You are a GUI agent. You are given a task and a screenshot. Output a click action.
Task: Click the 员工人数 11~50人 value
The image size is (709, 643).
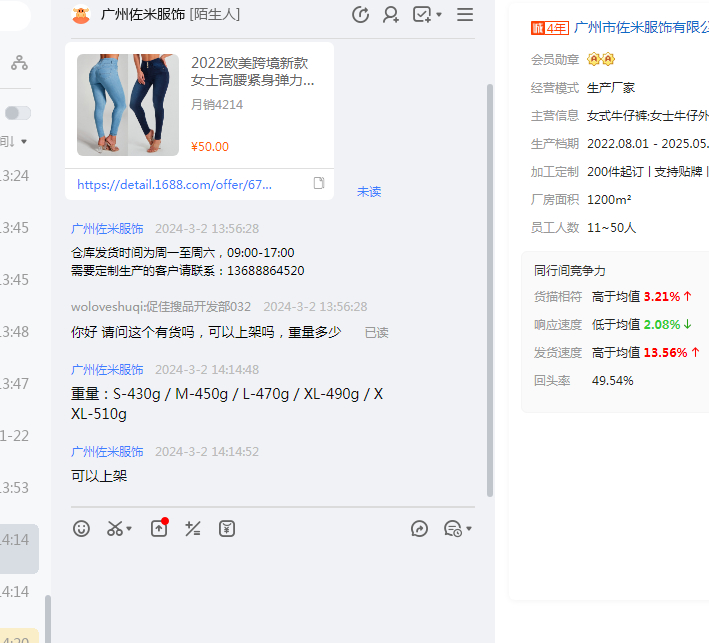[x=611, y=227]
